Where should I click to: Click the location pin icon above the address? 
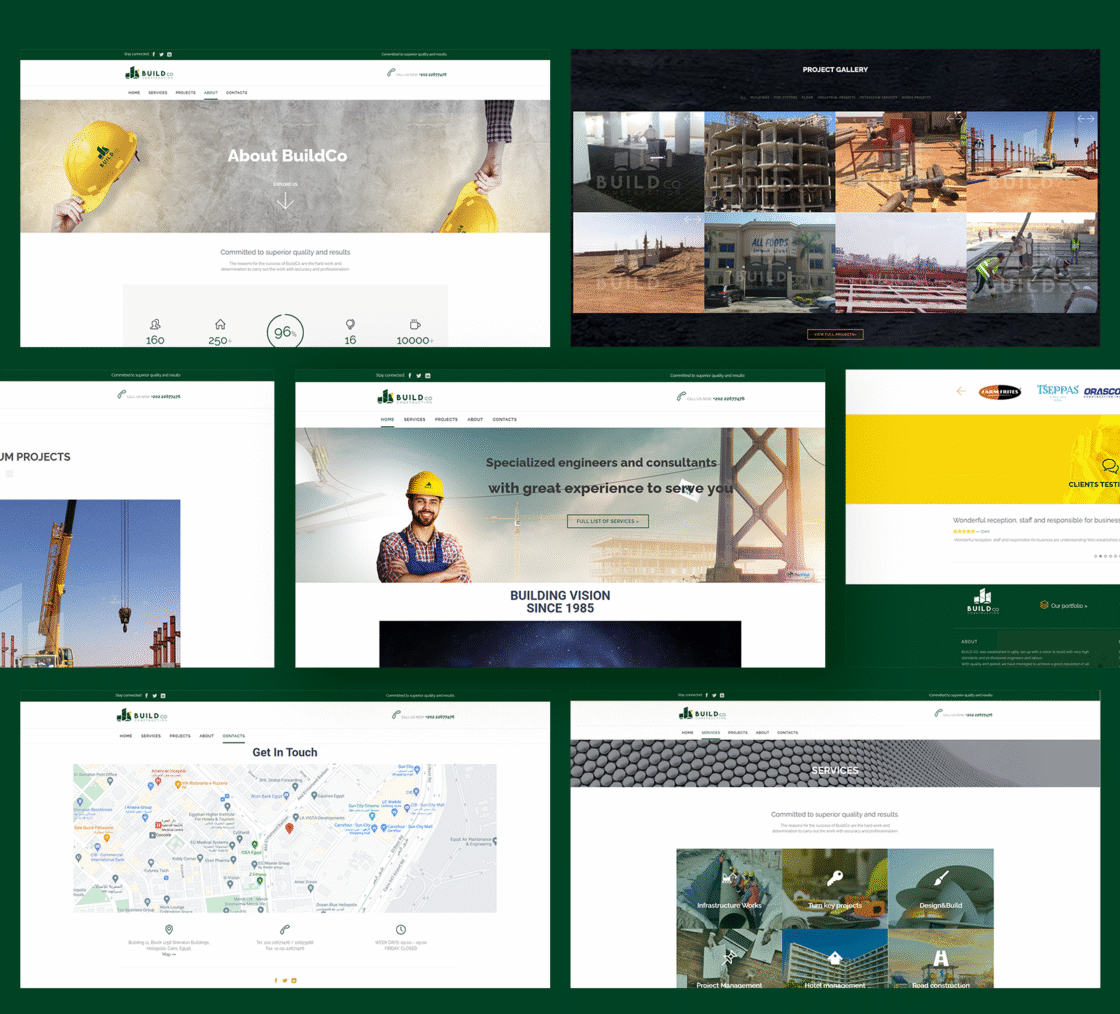168,930
